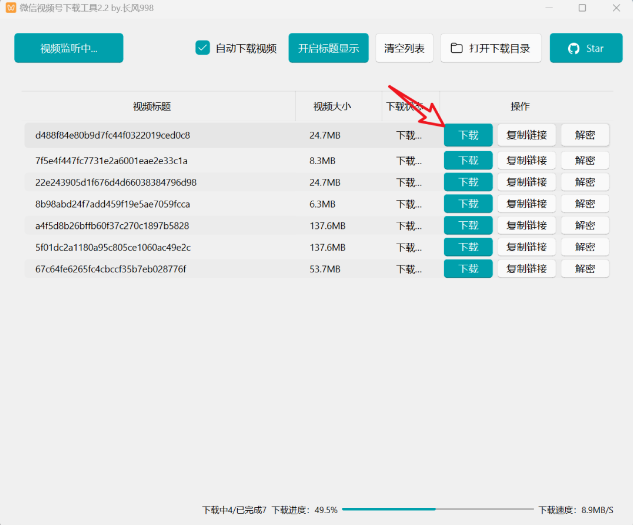The width and height of the screenshot is (633, 525).
Task: Decrypt the 5f01dc2a1180 video
Action: pyautogui.click(x=584, y=247)
